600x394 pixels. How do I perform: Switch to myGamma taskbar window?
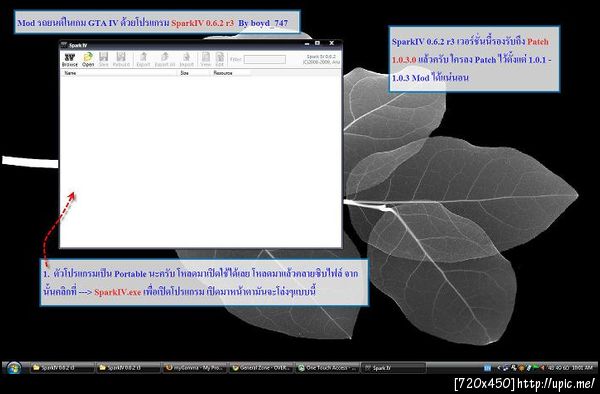(194, 368)
